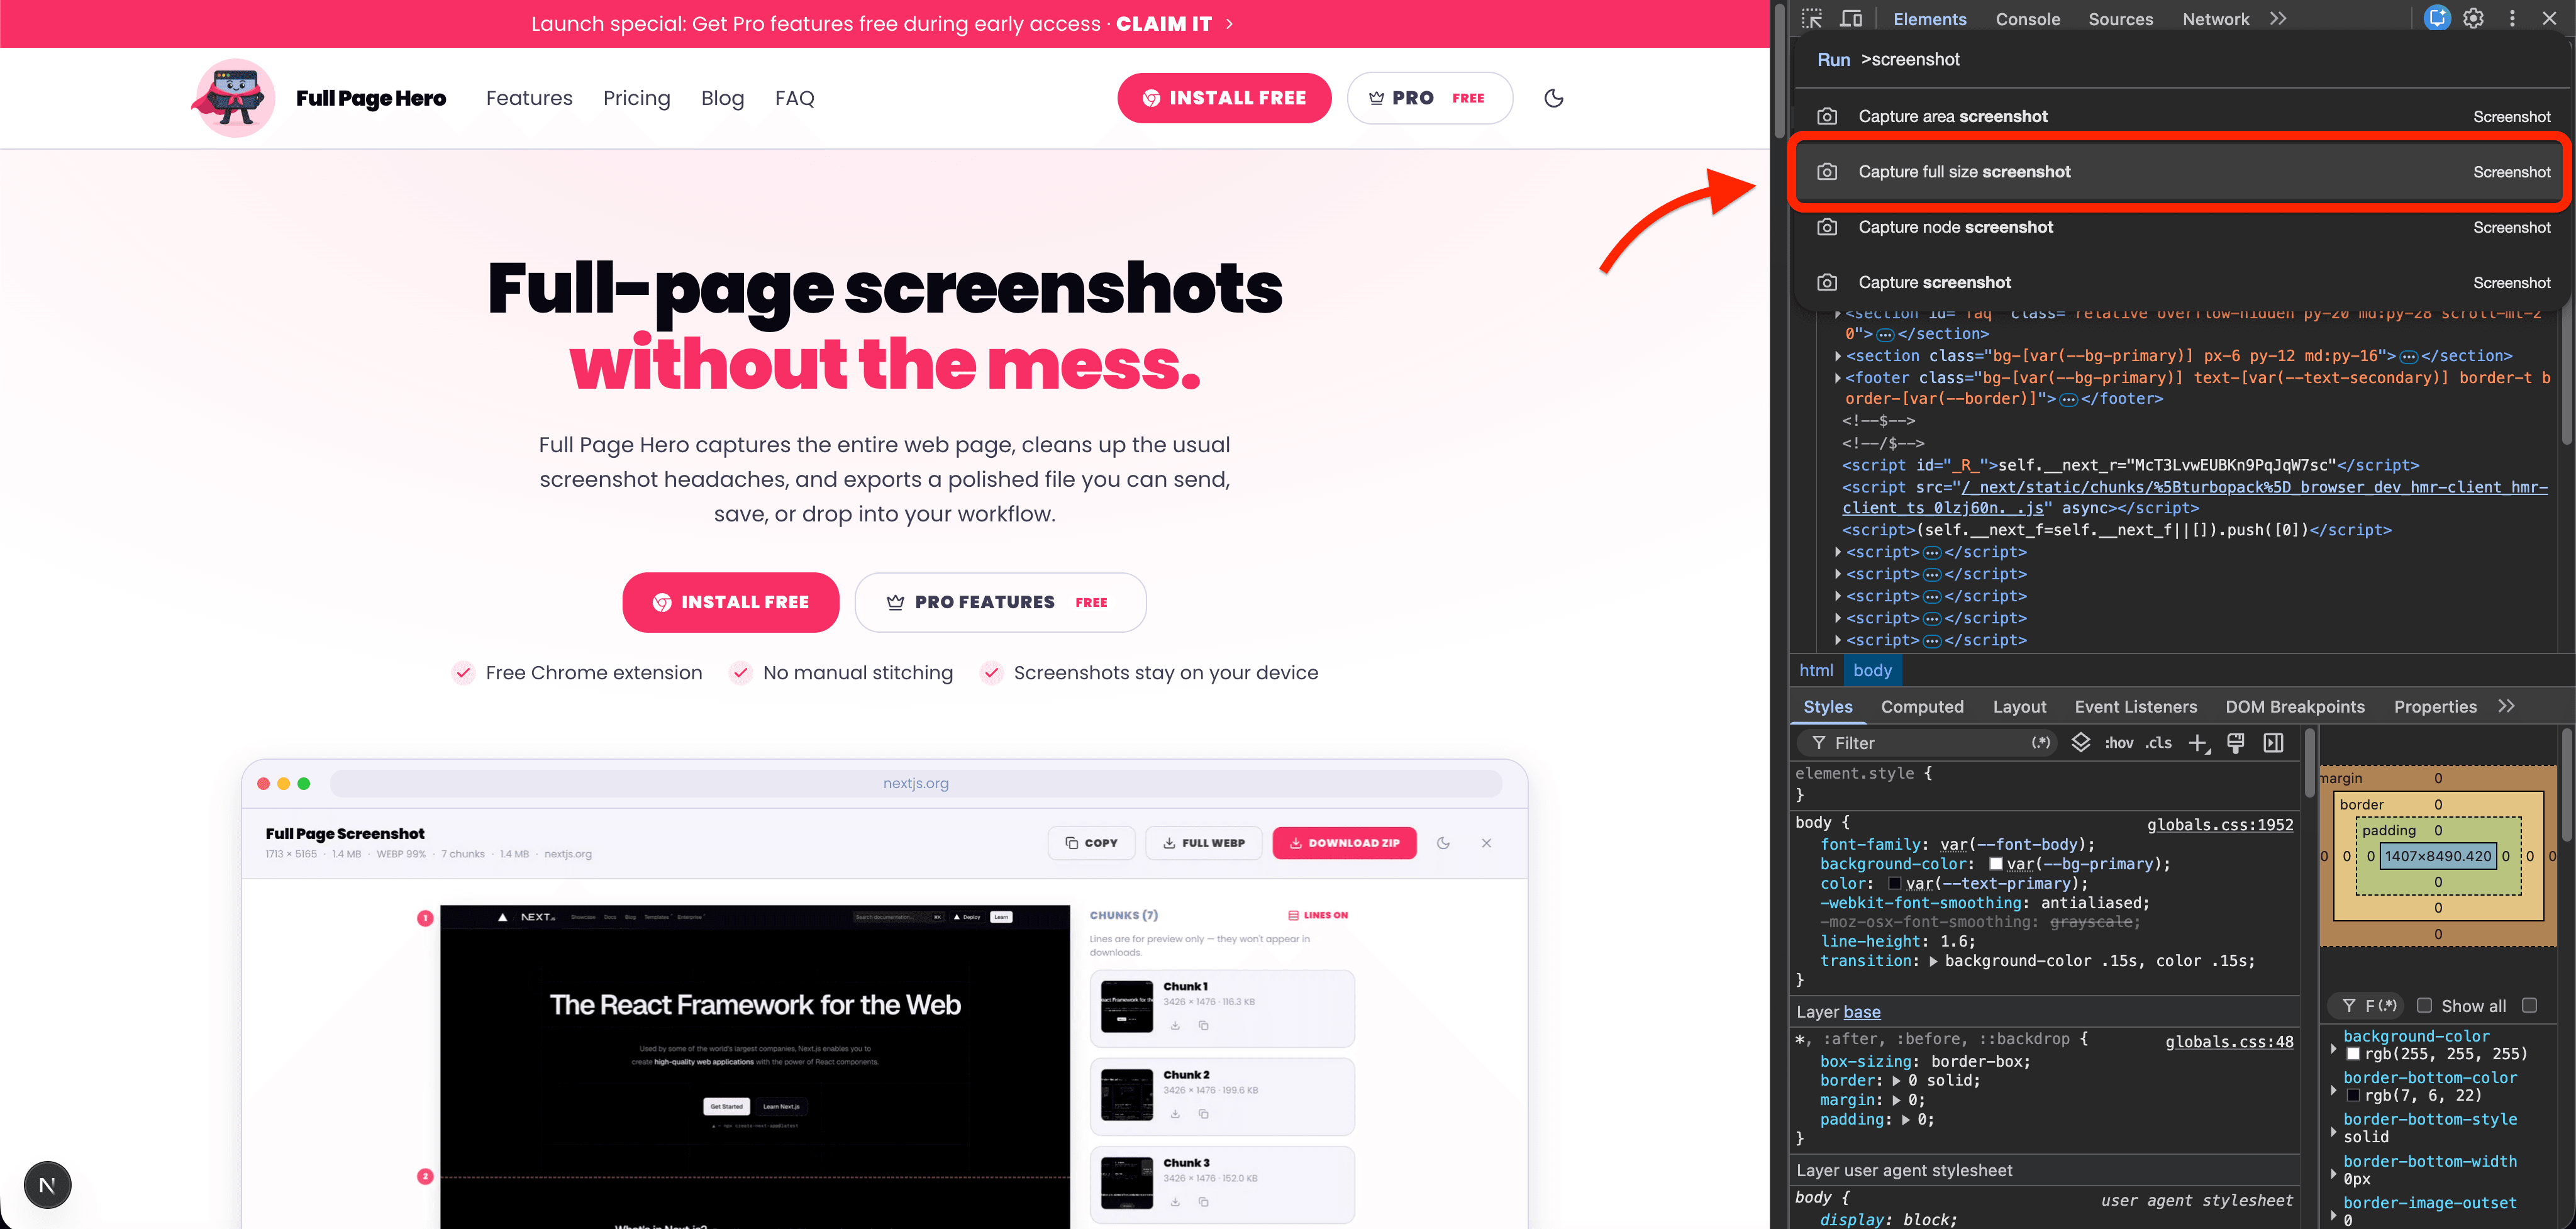Image resolution: width=2576 pixels, height=1229 pixels.
Task: Toggle site dark mode with moon icon in header
Action: (1553, 98)
